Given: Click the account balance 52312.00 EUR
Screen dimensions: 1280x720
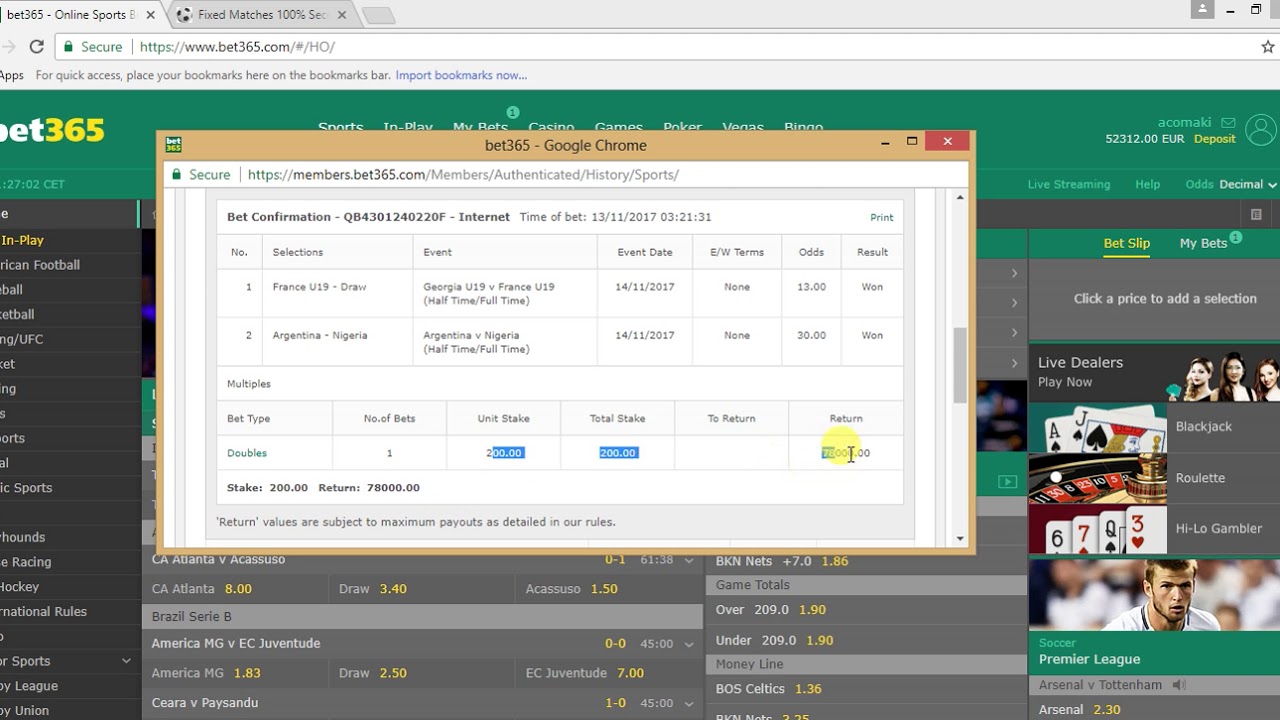Looking at the screenshot, I should (1145, 139).
